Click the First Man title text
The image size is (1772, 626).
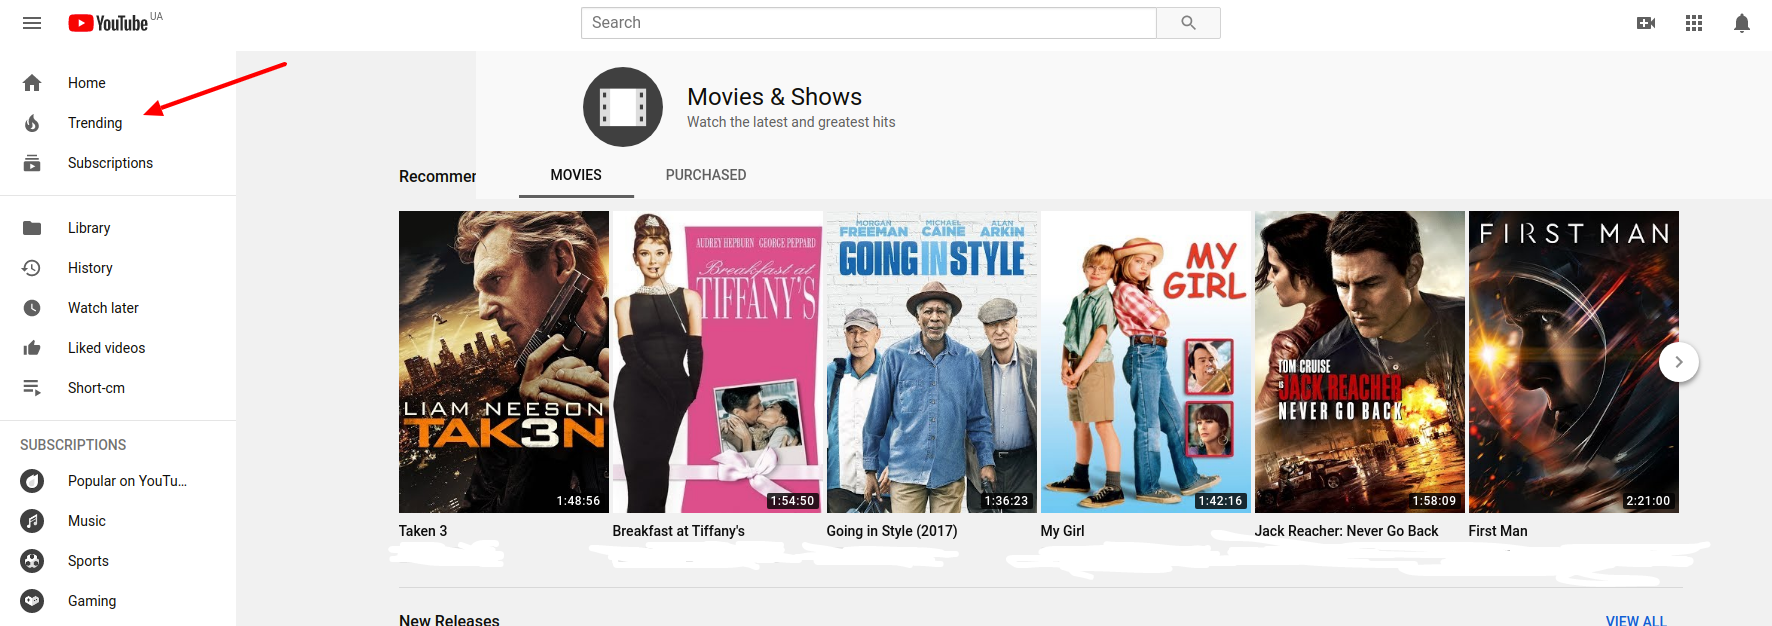pos(1498,531)
